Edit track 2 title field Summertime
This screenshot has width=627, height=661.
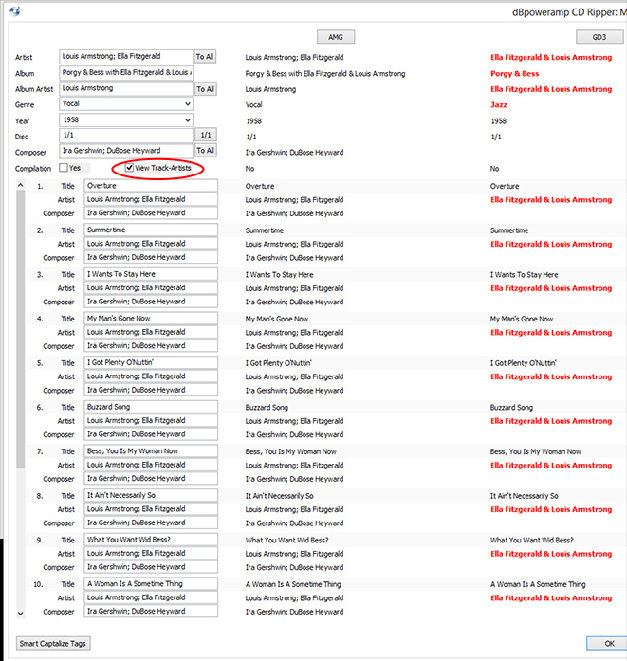(x=151, y=230)
